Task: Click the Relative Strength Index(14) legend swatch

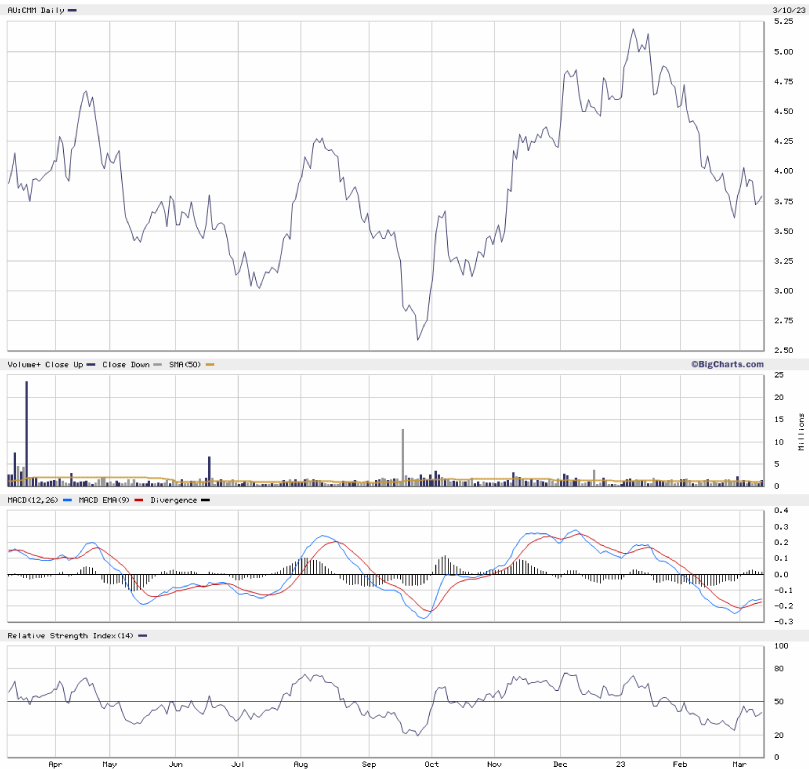Action: tap(142, 636)
